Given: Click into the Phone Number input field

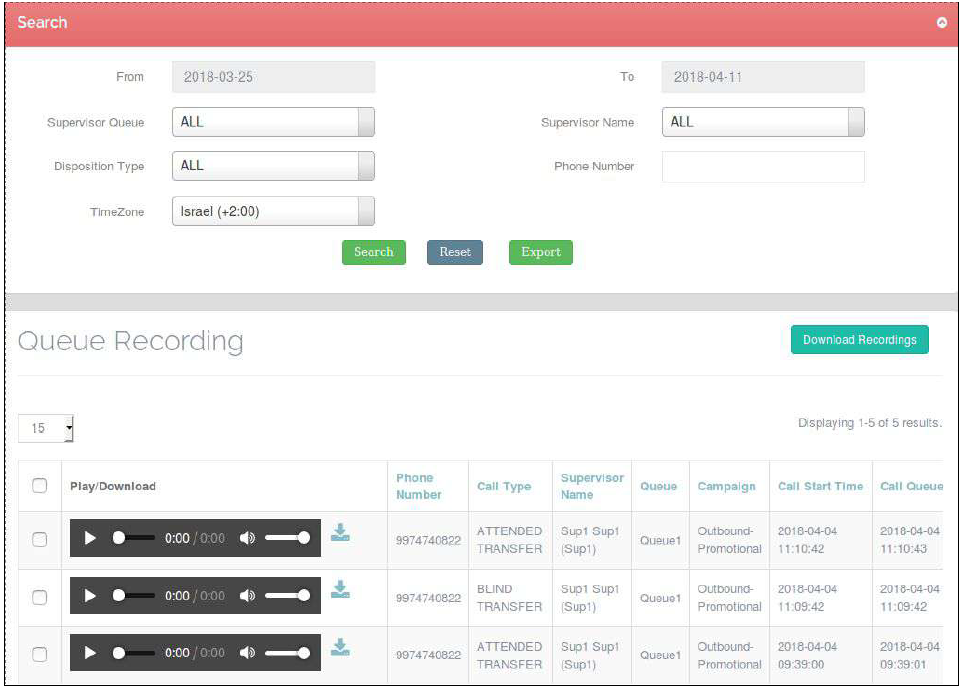Looking at the screenshot, I should 762,167.
